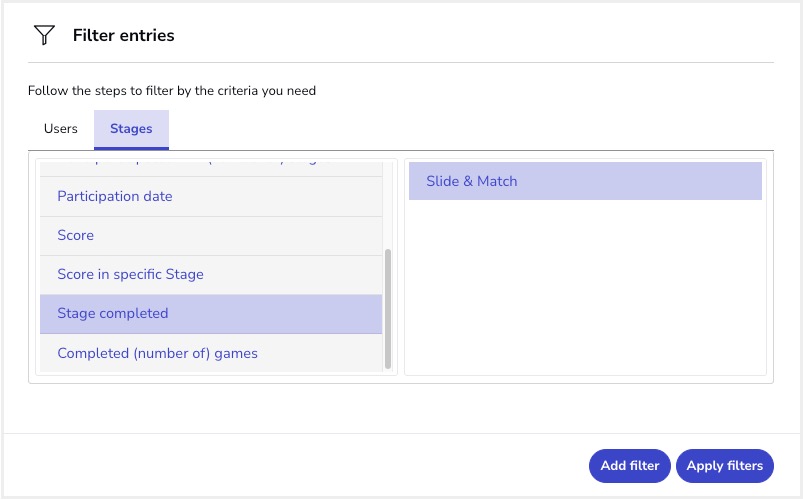Click blank space right of Stages tab
The width and height of the screenshot is (803, 500).
470,130
